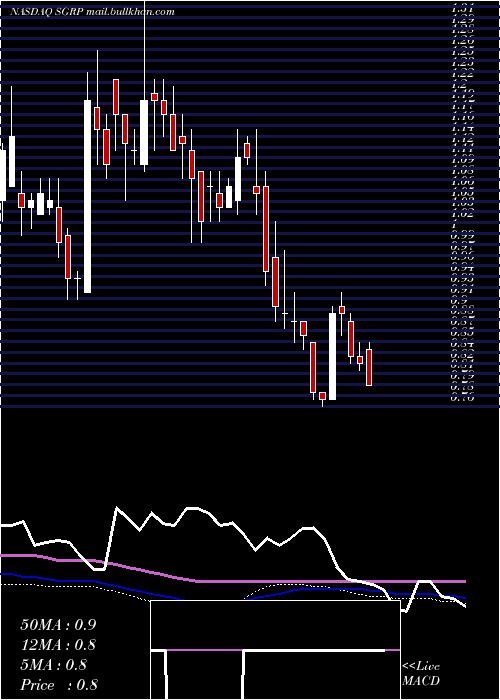Click the 12MA : 0.8 label
The image size is (500, 700).
(58, 645)
